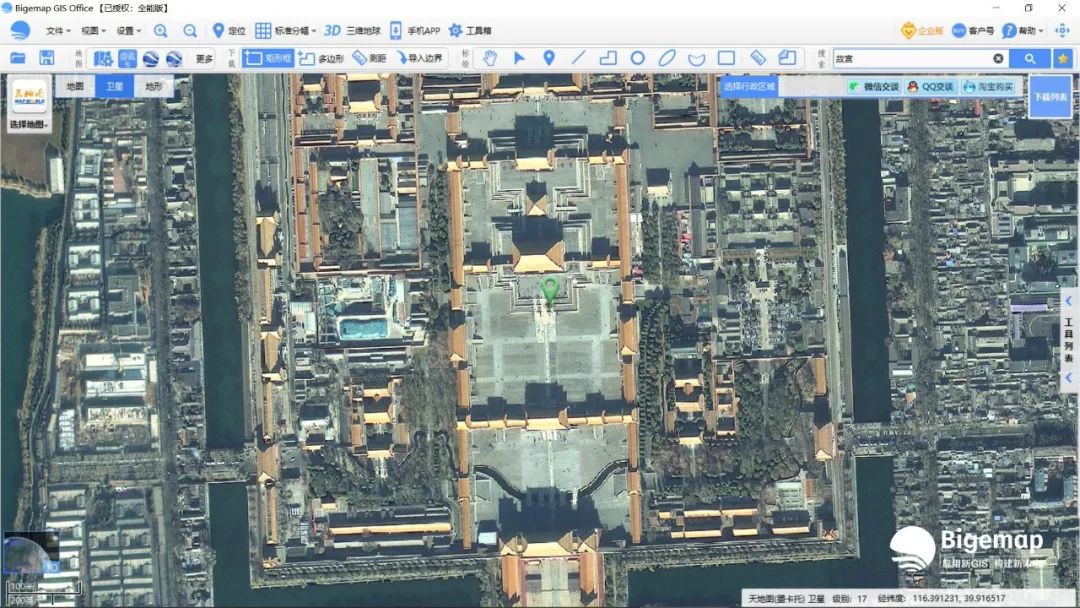Launch the 3D 三维地球 globe view
Image resolution: width=1080 pixels, height=608 pixels.
tap(352, 31)
